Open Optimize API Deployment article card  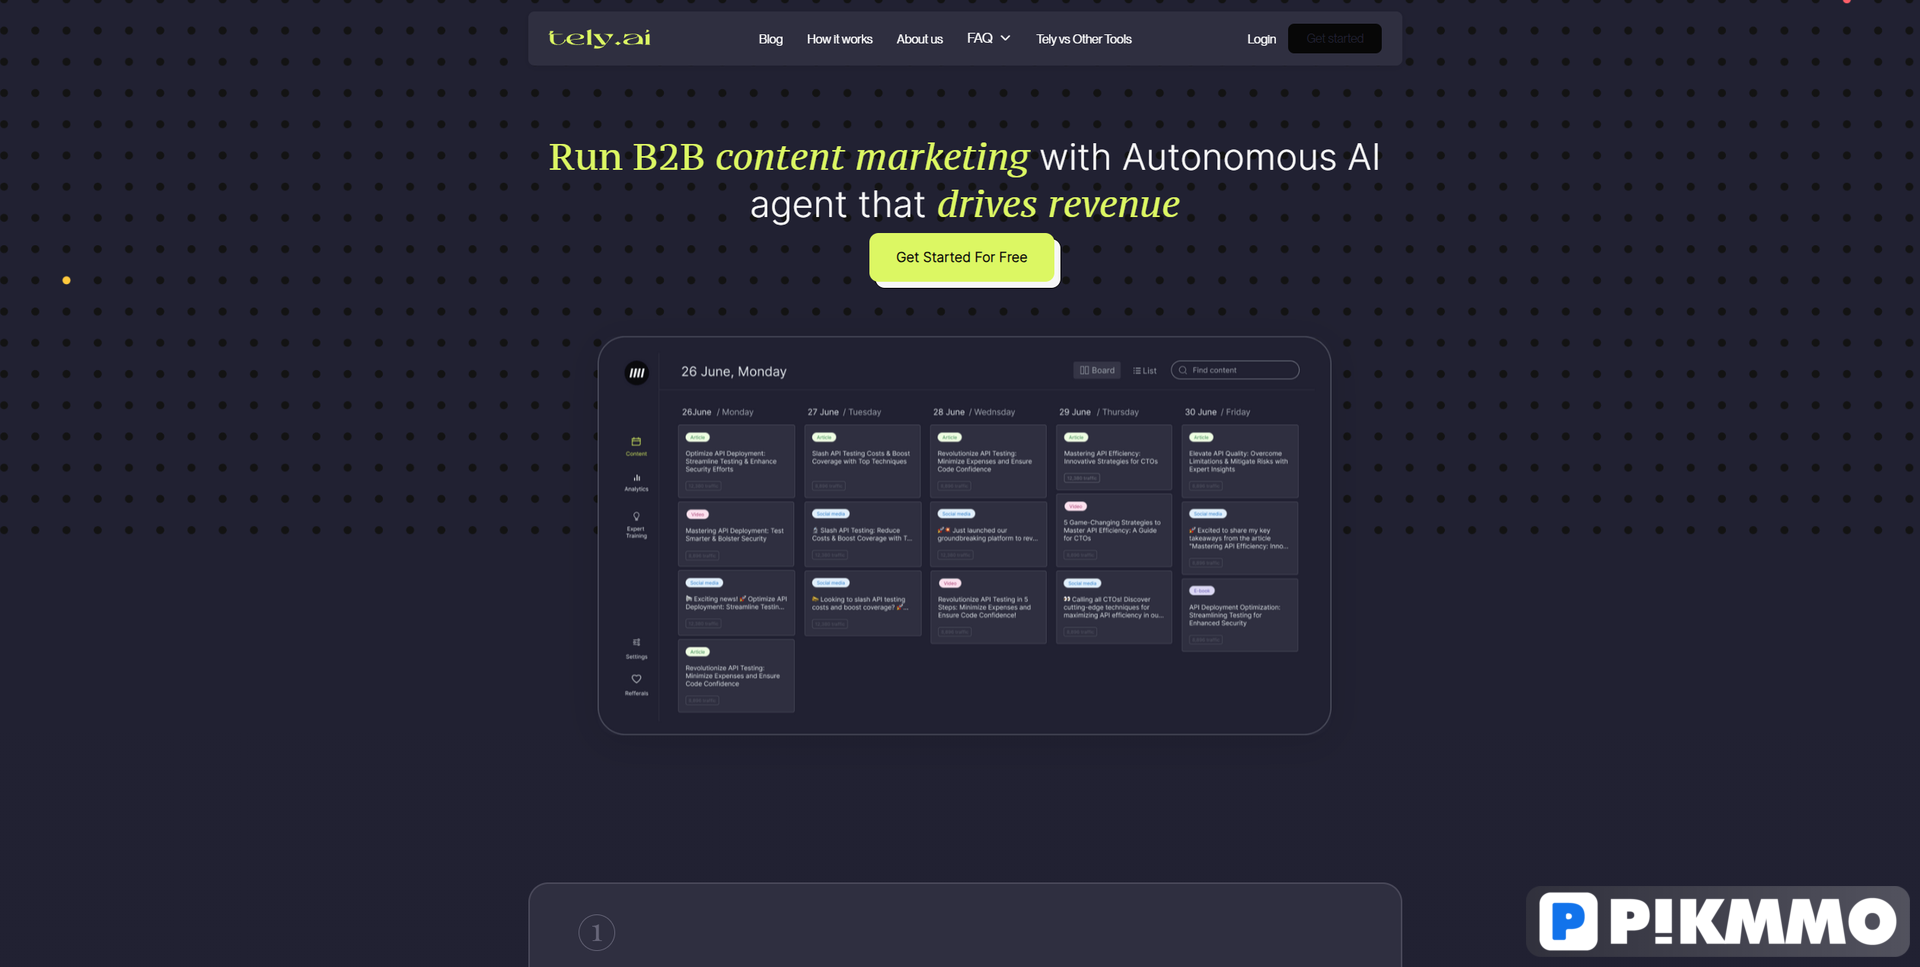tap(736, 461)
